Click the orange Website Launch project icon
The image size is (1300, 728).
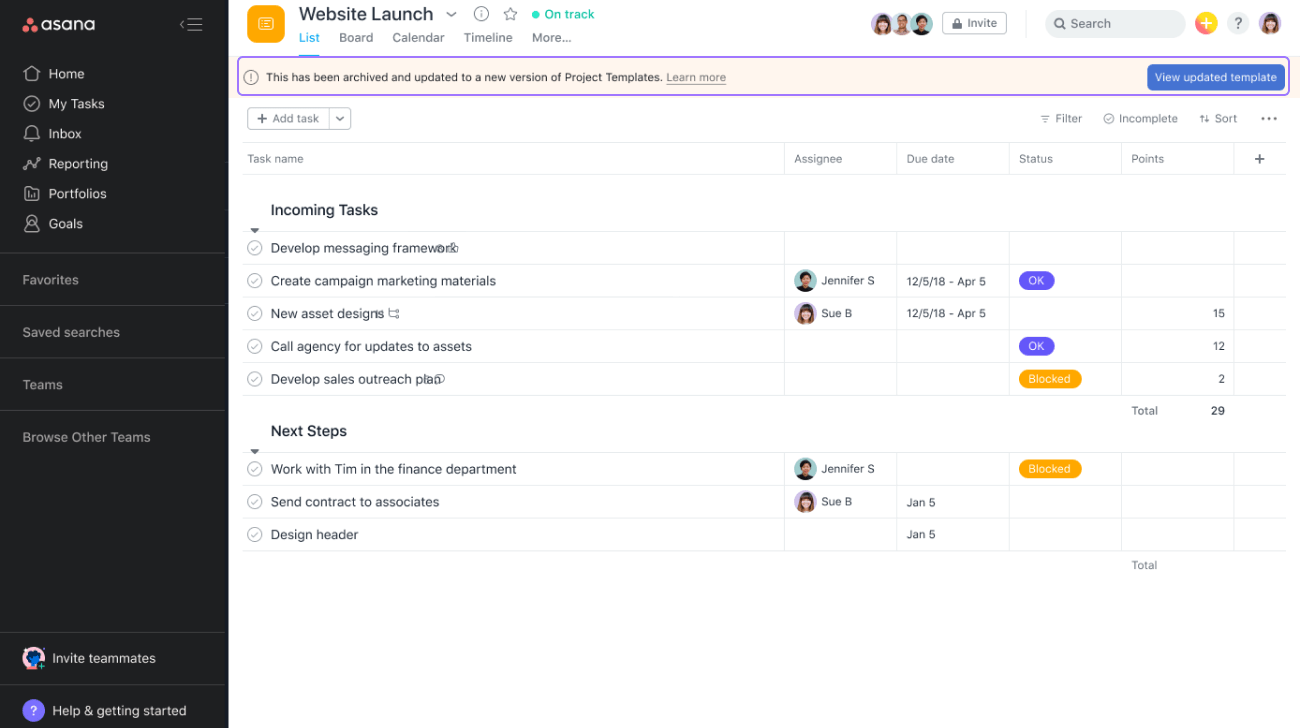[266, 24]
